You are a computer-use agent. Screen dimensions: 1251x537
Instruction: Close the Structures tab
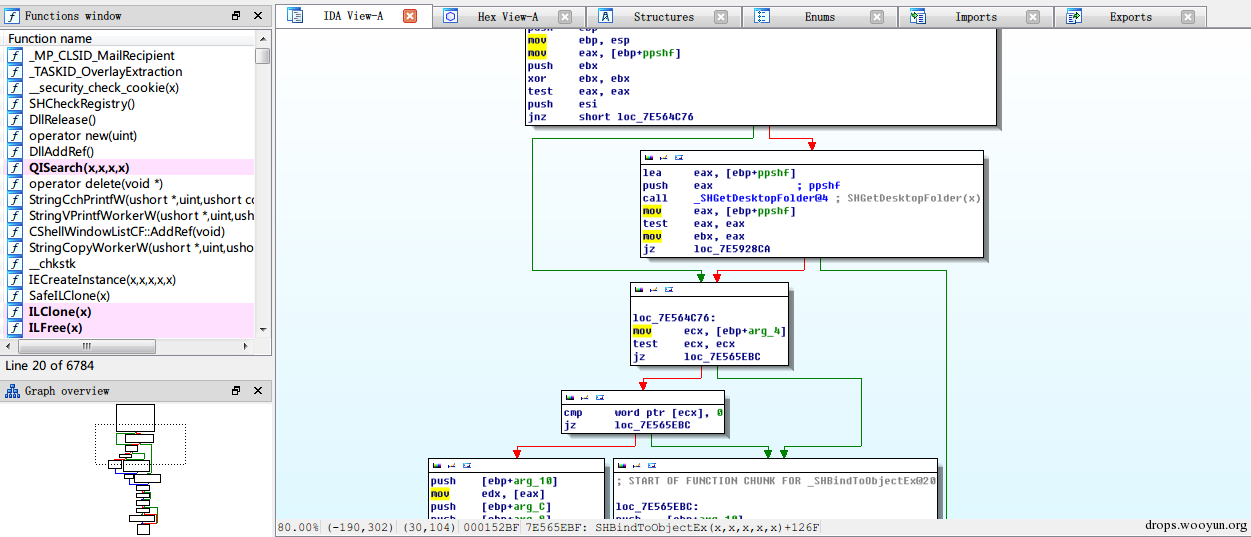click(722, 17)
